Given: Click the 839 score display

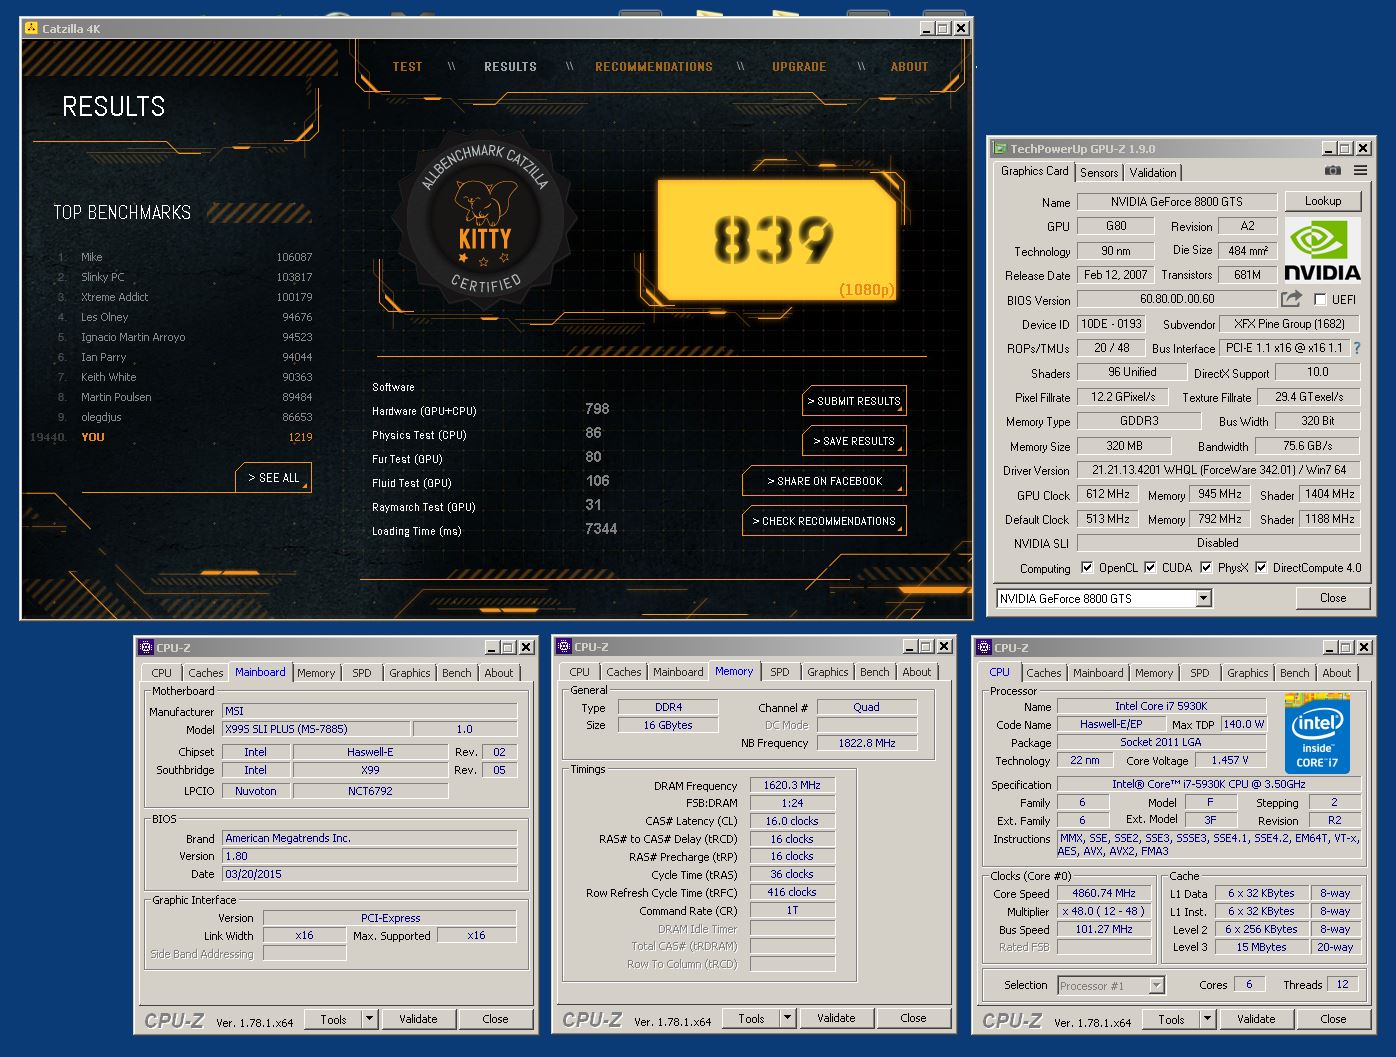Looking at the screenshot, I should tap(776, 240).
